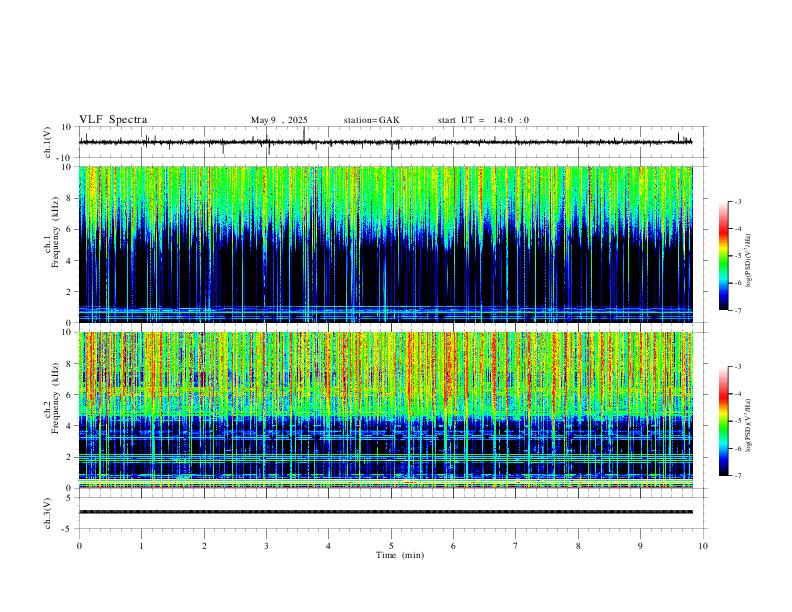Click the "7" tick on the time axis
Viewport: 792px width, 612px height.
(516, 546)
